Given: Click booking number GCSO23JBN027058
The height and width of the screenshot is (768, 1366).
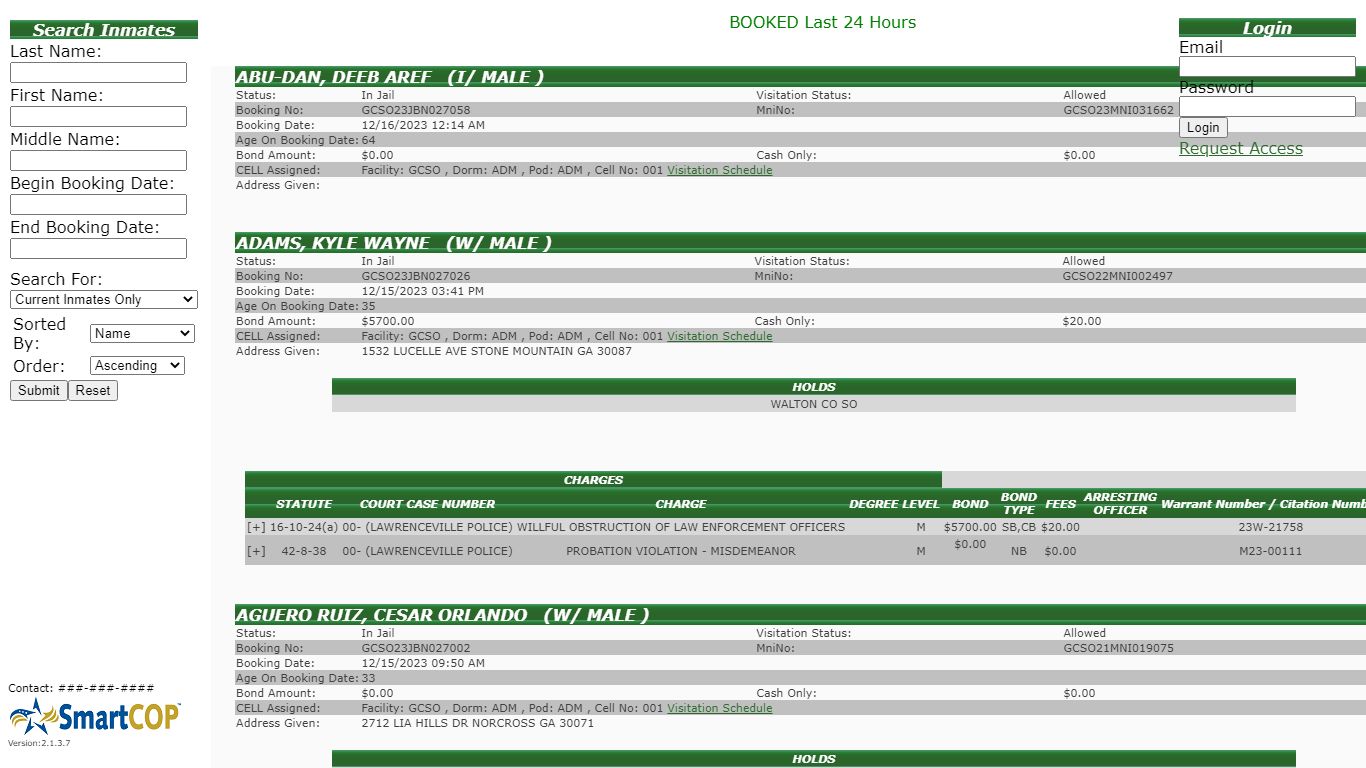Looking at the screenshot, I should pos(416,110).
